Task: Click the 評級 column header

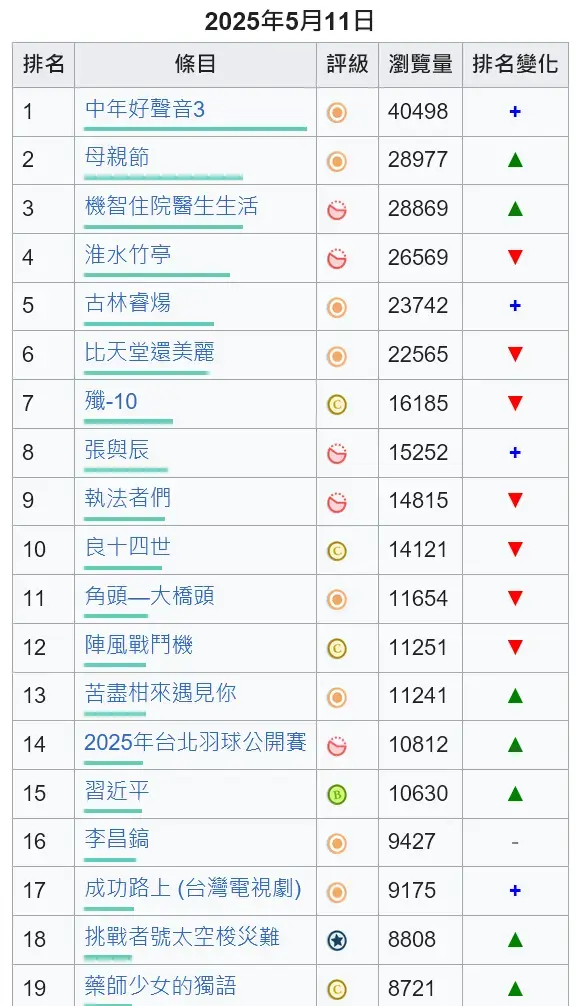Action: 347,64
